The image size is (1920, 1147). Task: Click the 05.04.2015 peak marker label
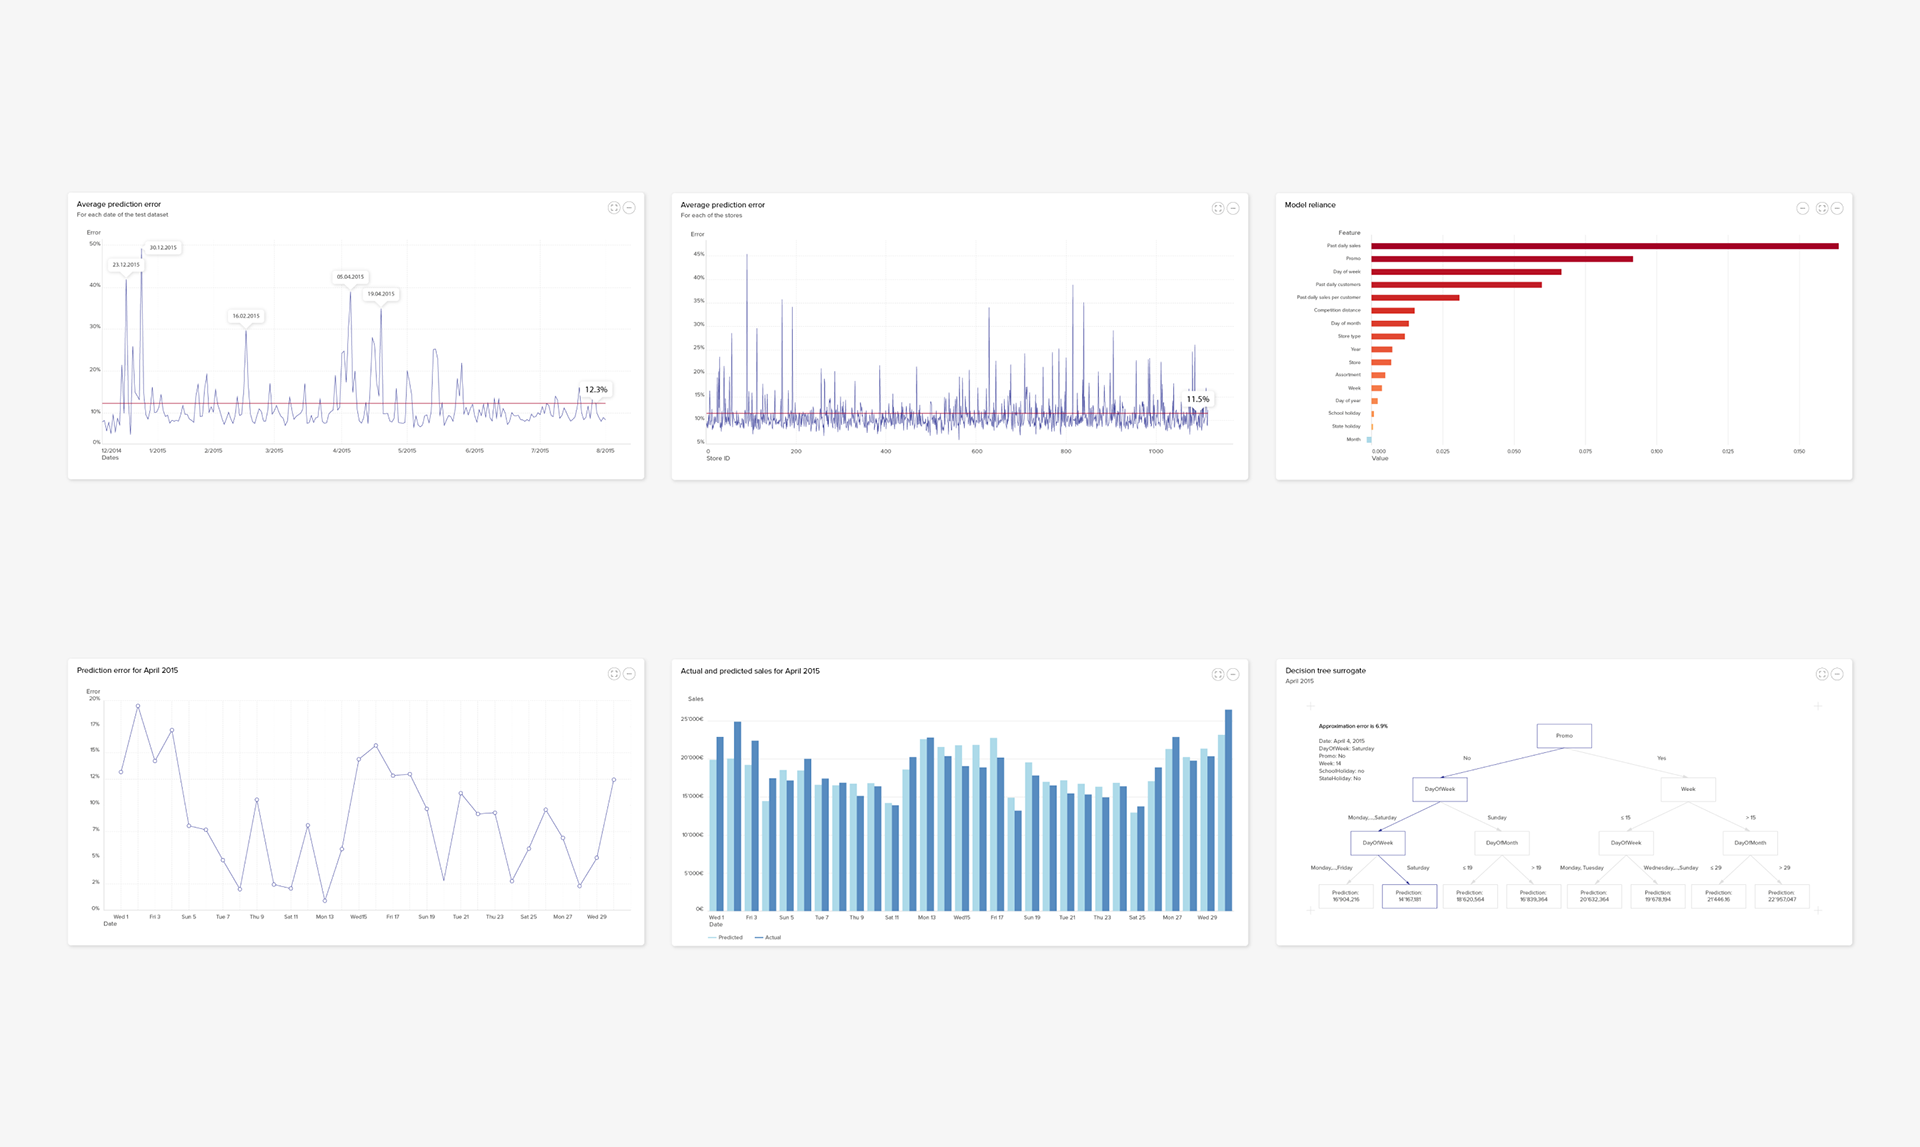350,277
